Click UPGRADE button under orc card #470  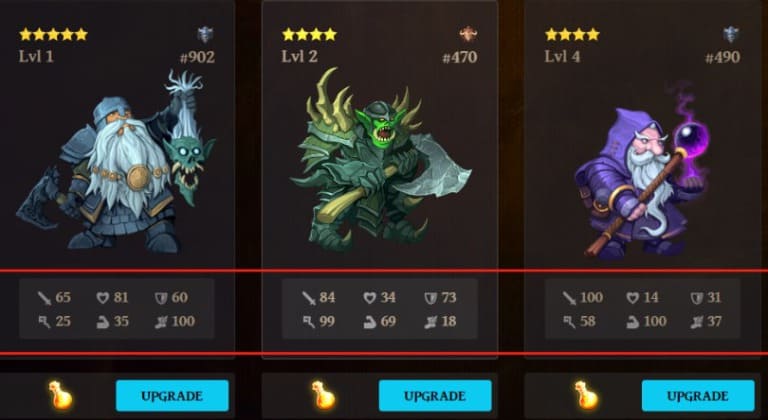click(435, 395)
